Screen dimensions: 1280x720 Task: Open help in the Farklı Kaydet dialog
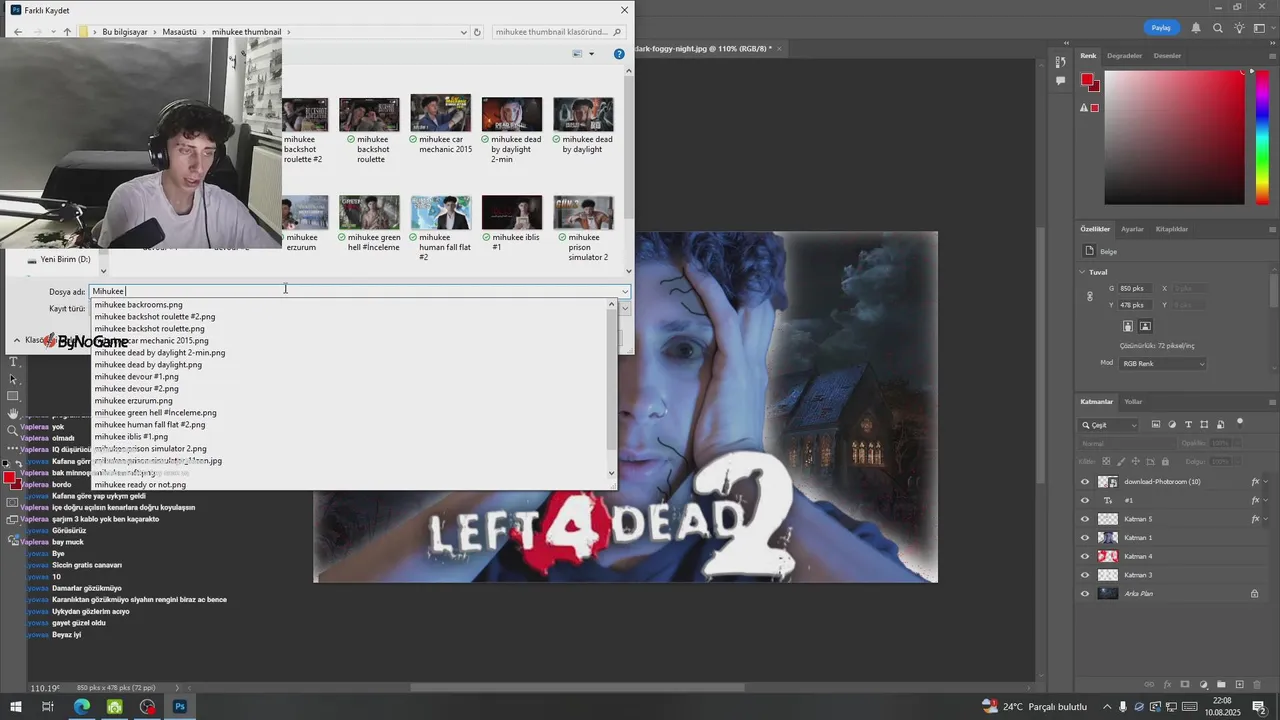[619, 54]
